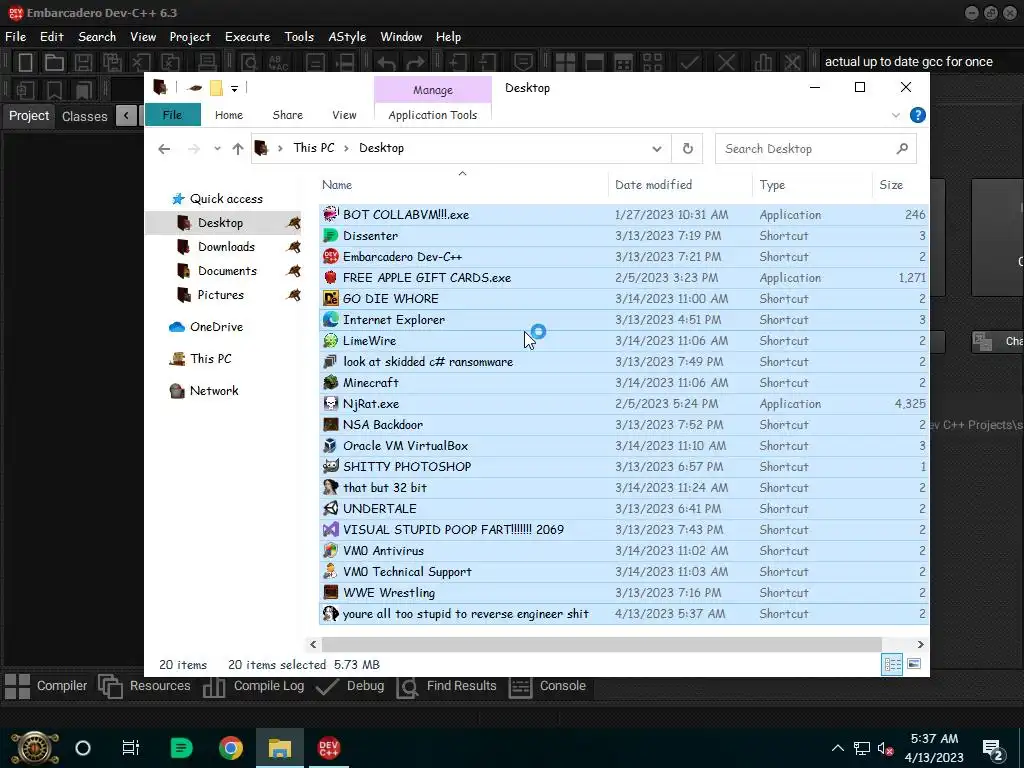This screenshot has height=768, width=1024.
Task: Click Dev-C++ undo toolbar icon
Action: click(386, 63)
